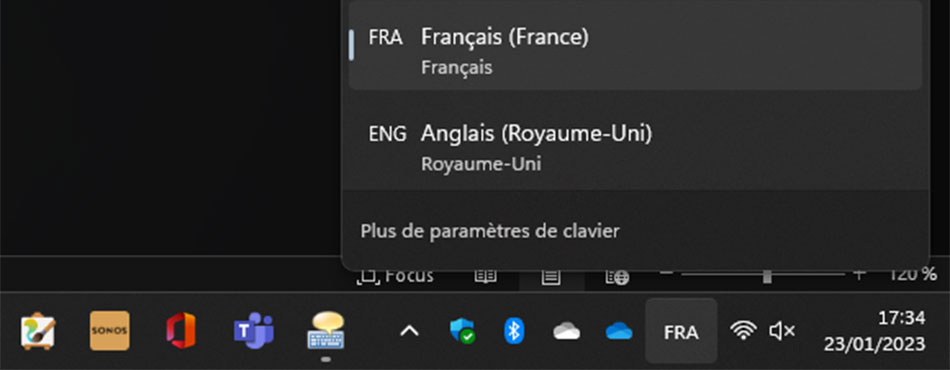Open the blue OneDrive cloud tray icon
950x370 pixels.
tap(619, 331)
